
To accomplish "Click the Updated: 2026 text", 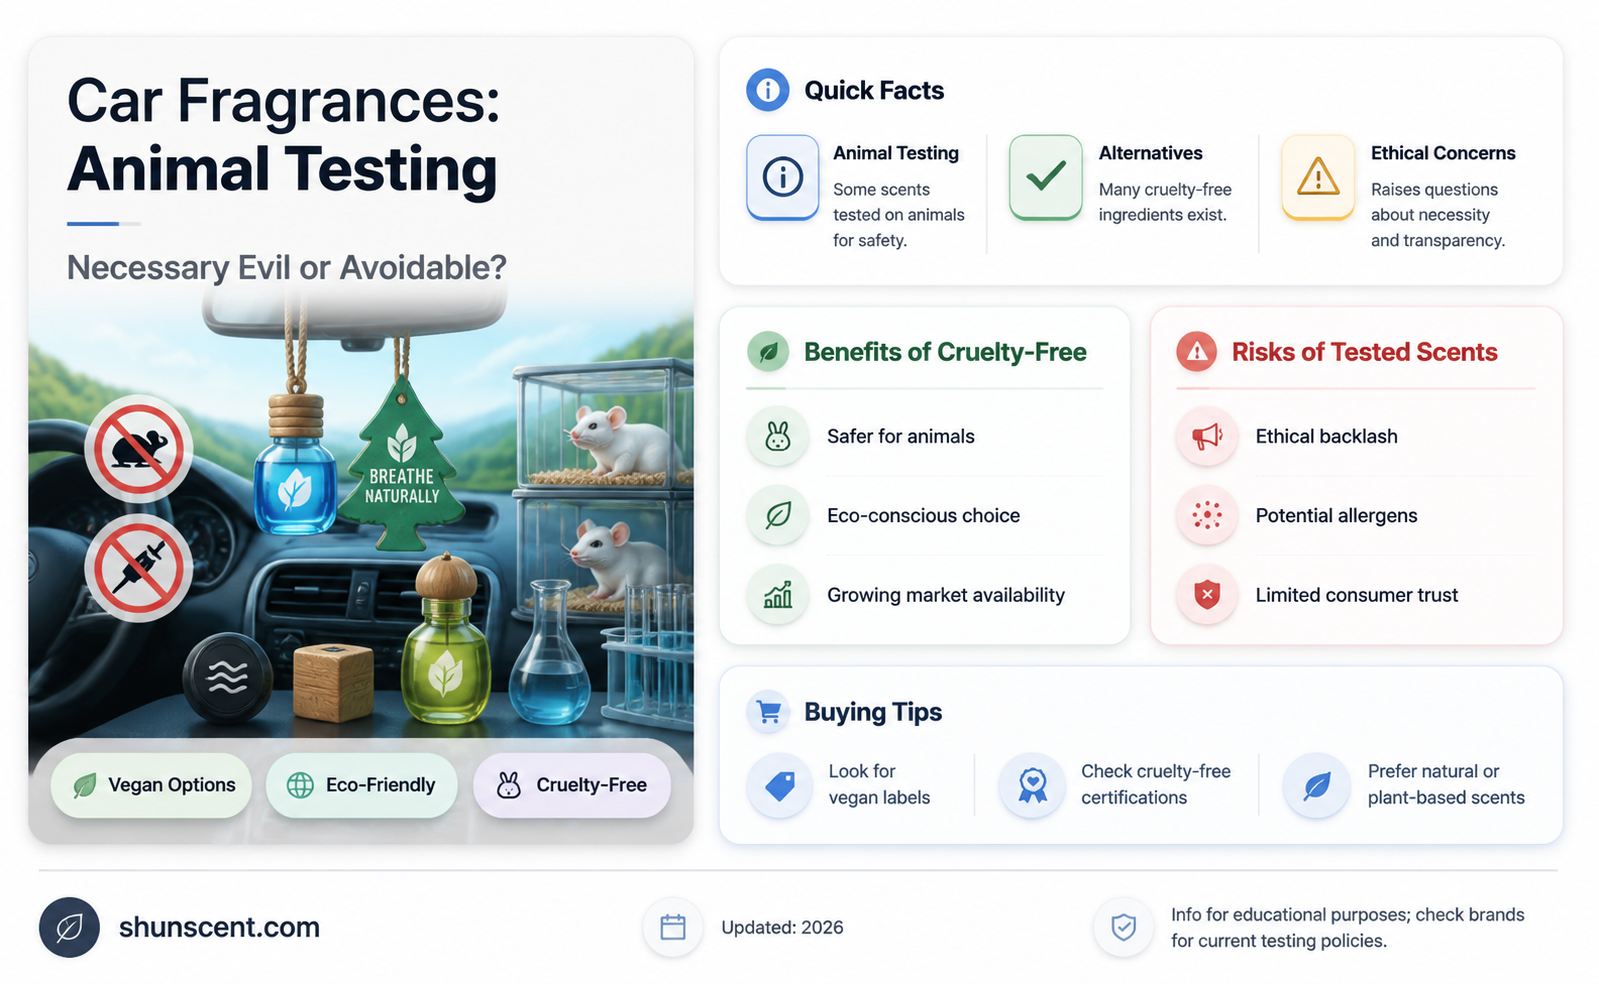I will click(x=782, y=927).
